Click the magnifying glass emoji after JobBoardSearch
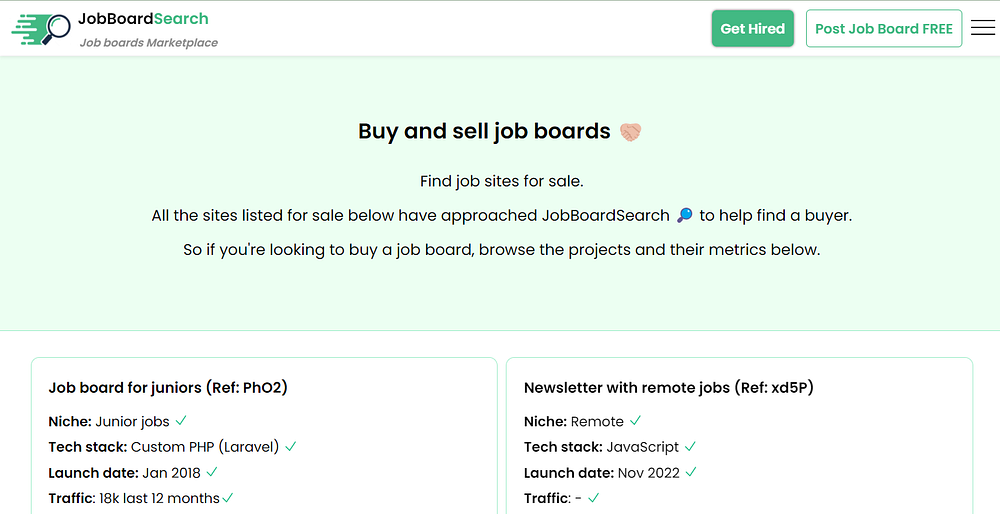This screenshot has width=1000, height=514. click(685, 216)
